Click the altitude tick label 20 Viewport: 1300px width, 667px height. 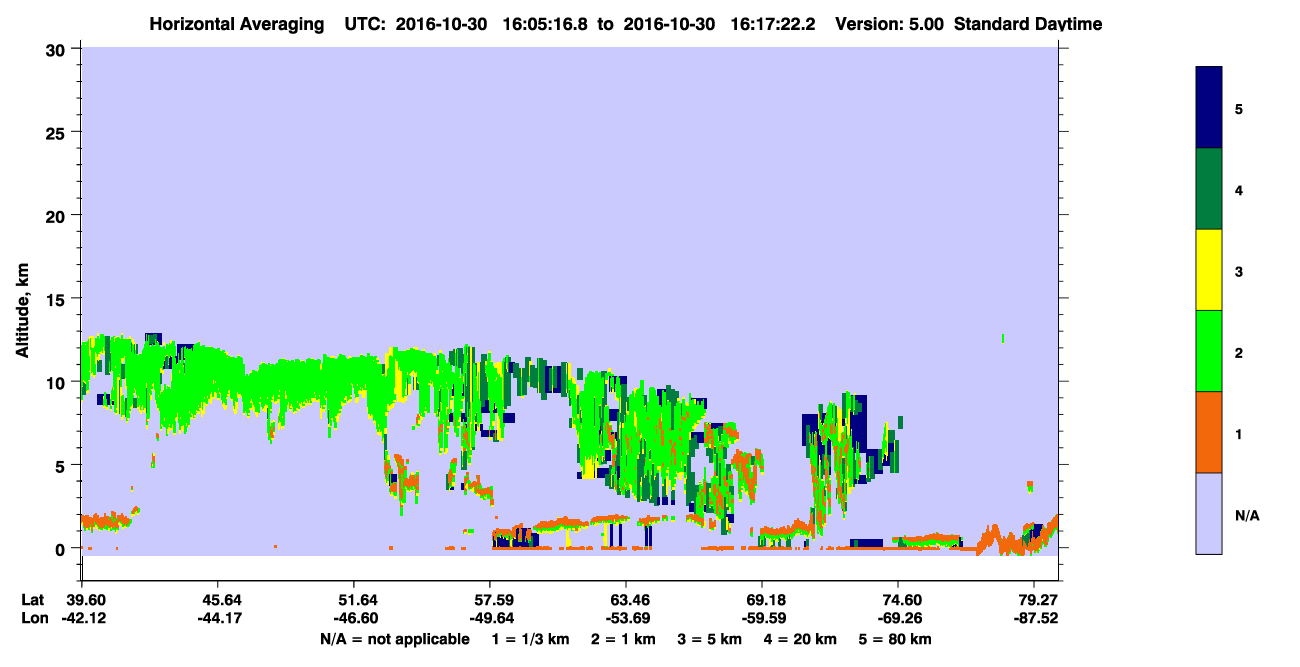click(57, 216)
